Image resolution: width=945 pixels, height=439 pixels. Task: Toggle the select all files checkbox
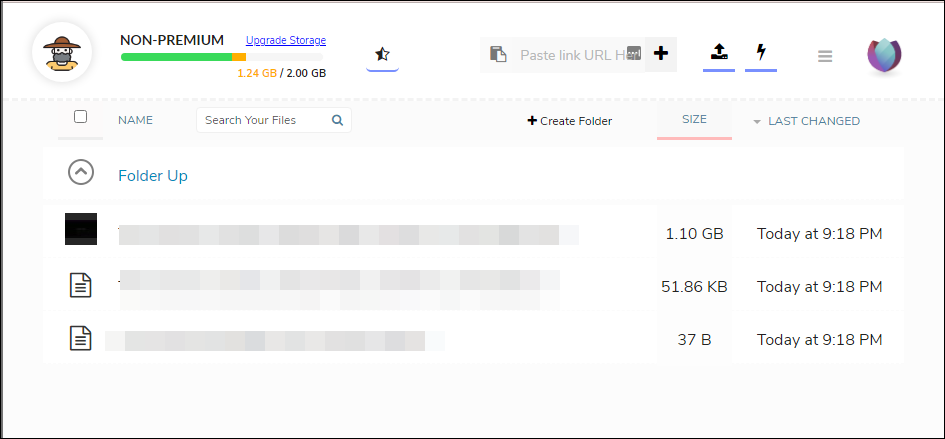pos(81,117)
